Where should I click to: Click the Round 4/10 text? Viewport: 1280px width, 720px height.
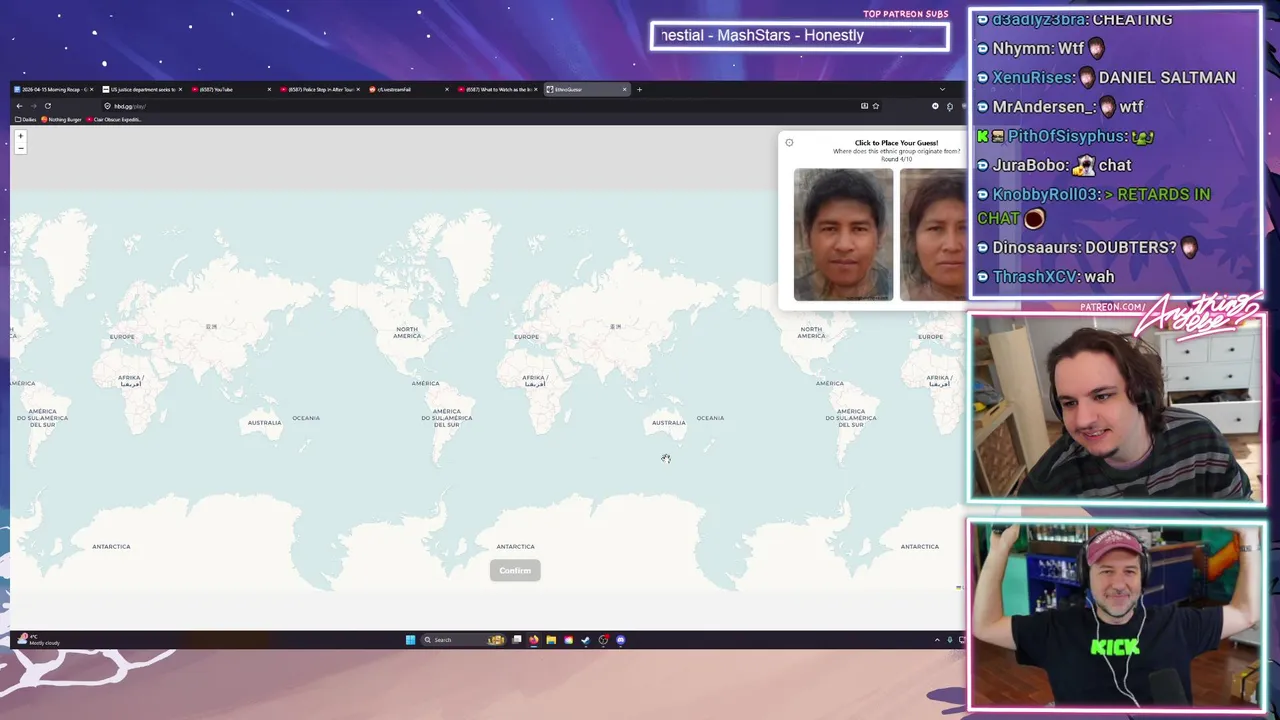pyautogui.click(x=896, y=159)
